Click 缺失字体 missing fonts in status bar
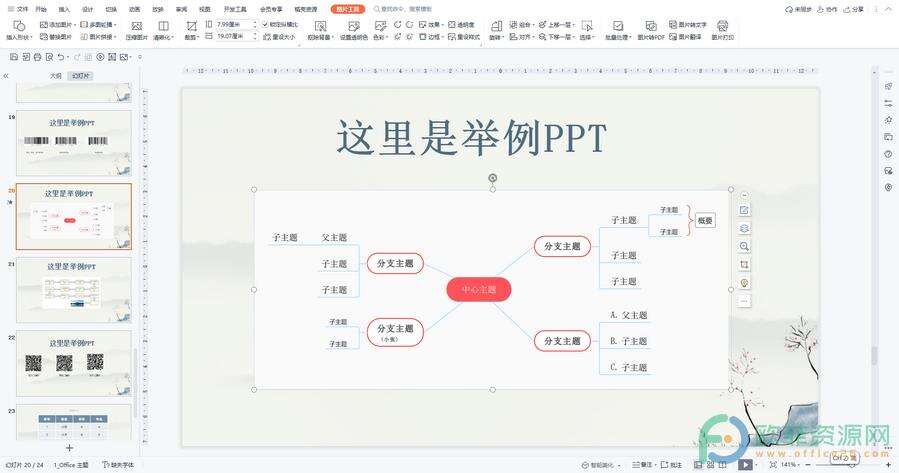This screenshot has height=473, width=899. coord(118,464)
